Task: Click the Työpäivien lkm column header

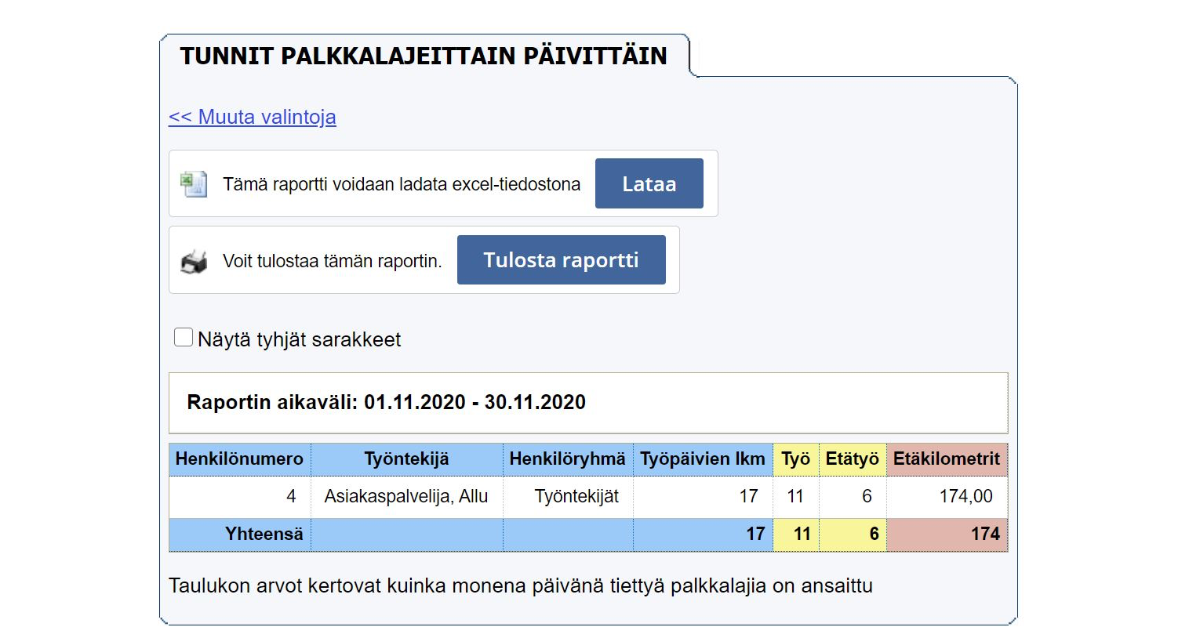Action: point(702,459)
